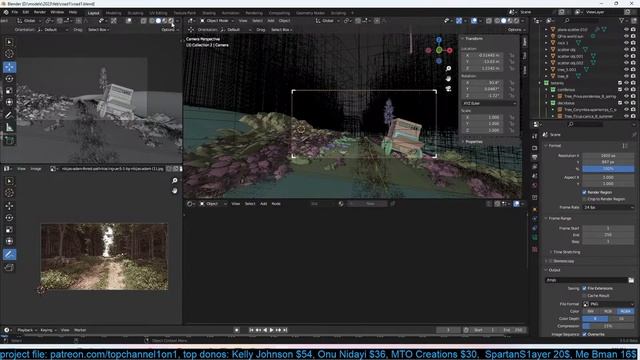640x360 pixels.
Task: Open the XYZ Euler rotation mode dropdown
Action: coord(489,104)
